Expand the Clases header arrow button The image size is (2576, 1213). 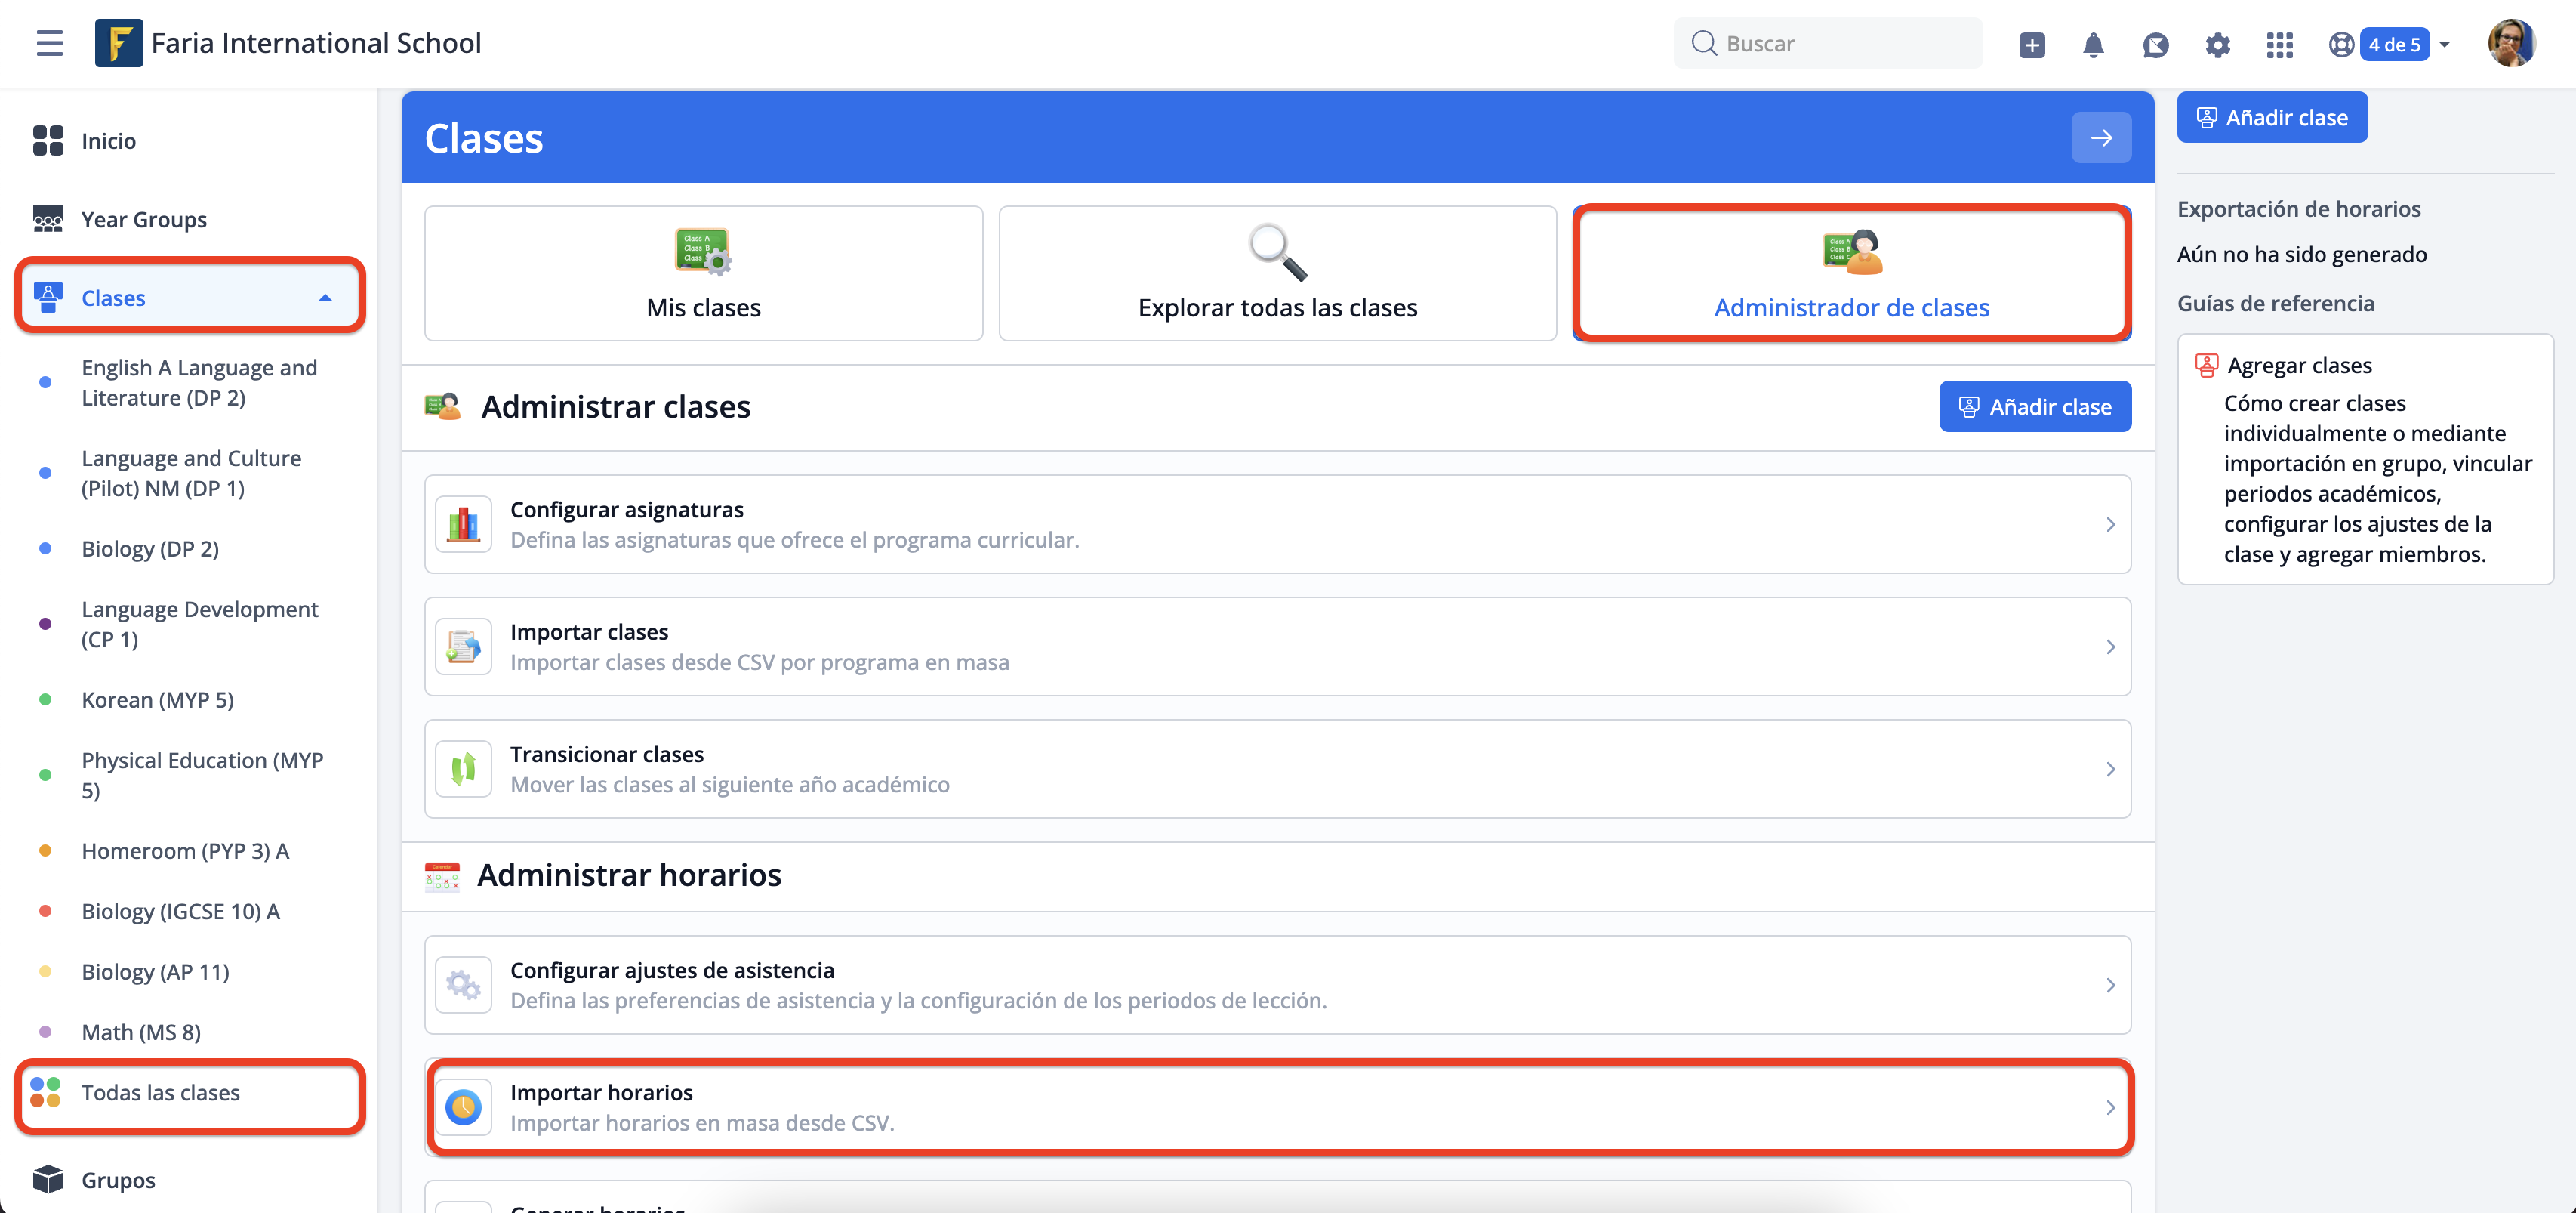tap(2100, 138)
